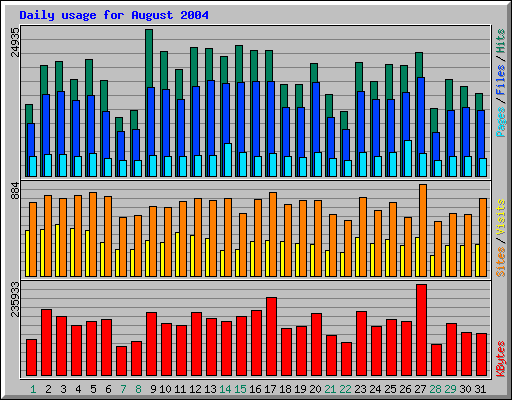Click the blue files bar for day 13
Viewport: 512px width, 400px height.
(x=211, y=117)
